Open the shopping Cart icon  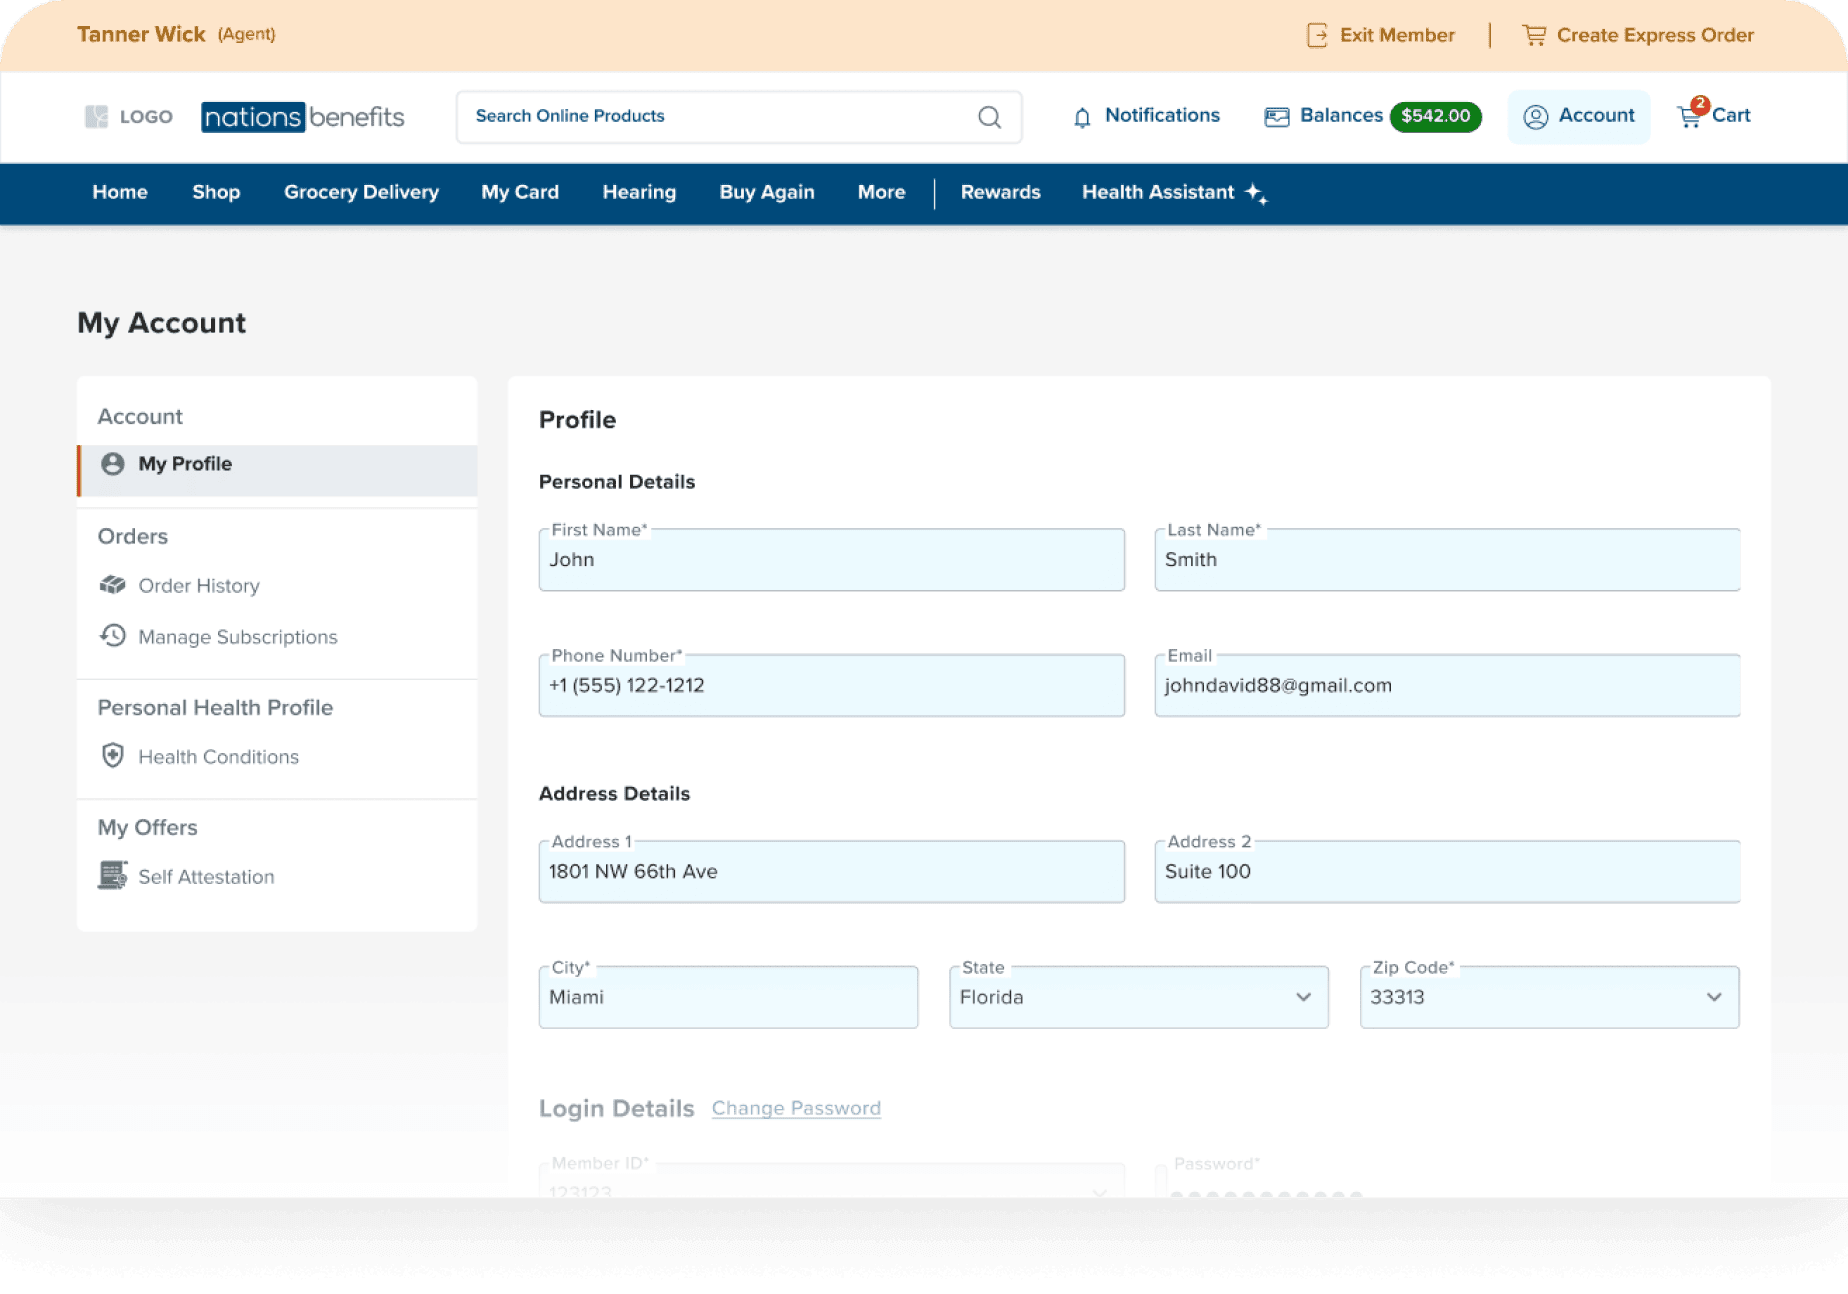pos(1690,116)
